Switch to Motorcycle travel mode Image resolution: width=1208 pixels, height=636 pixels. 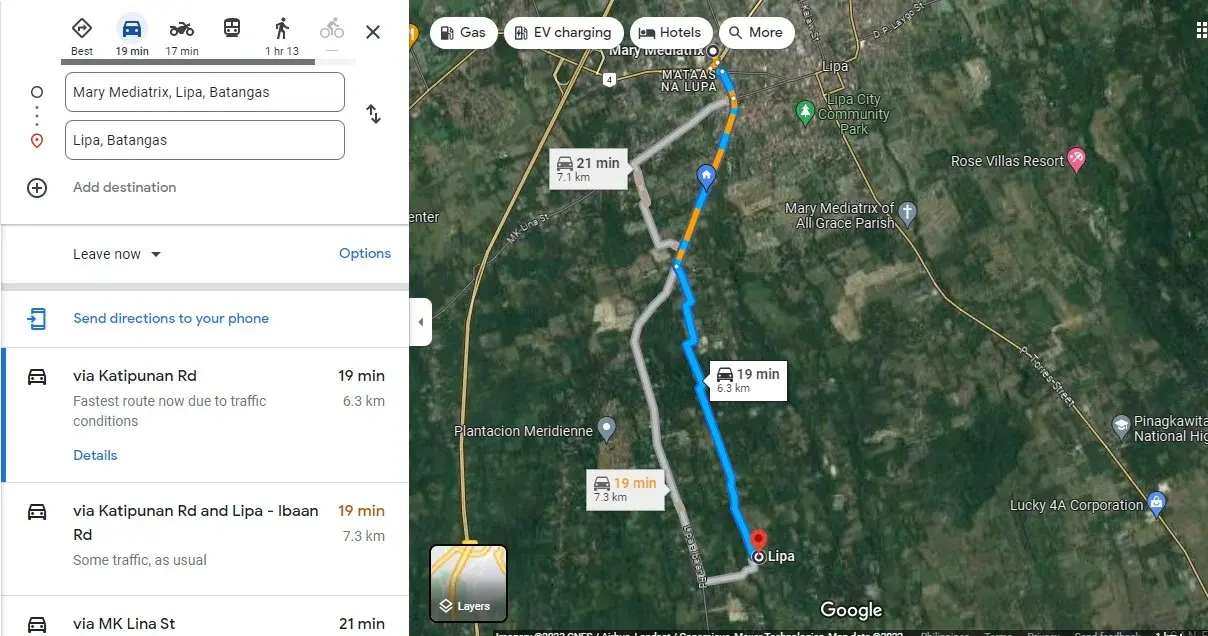point(182,36)
